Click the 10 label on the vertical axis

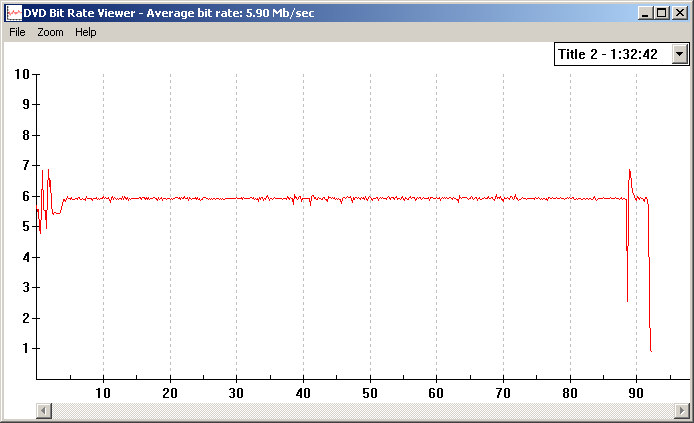tap(22, 74)
